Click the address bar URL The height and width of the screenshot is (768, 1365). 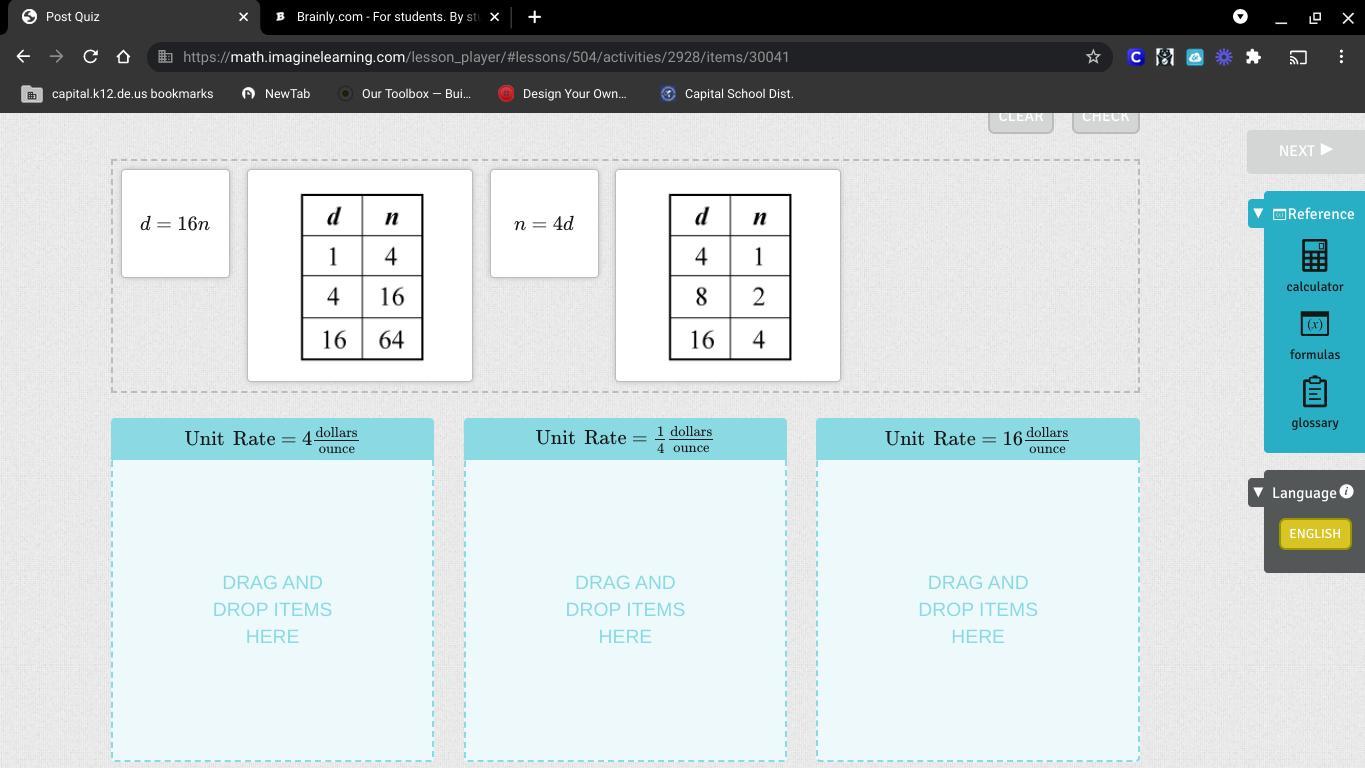point(486,57)
